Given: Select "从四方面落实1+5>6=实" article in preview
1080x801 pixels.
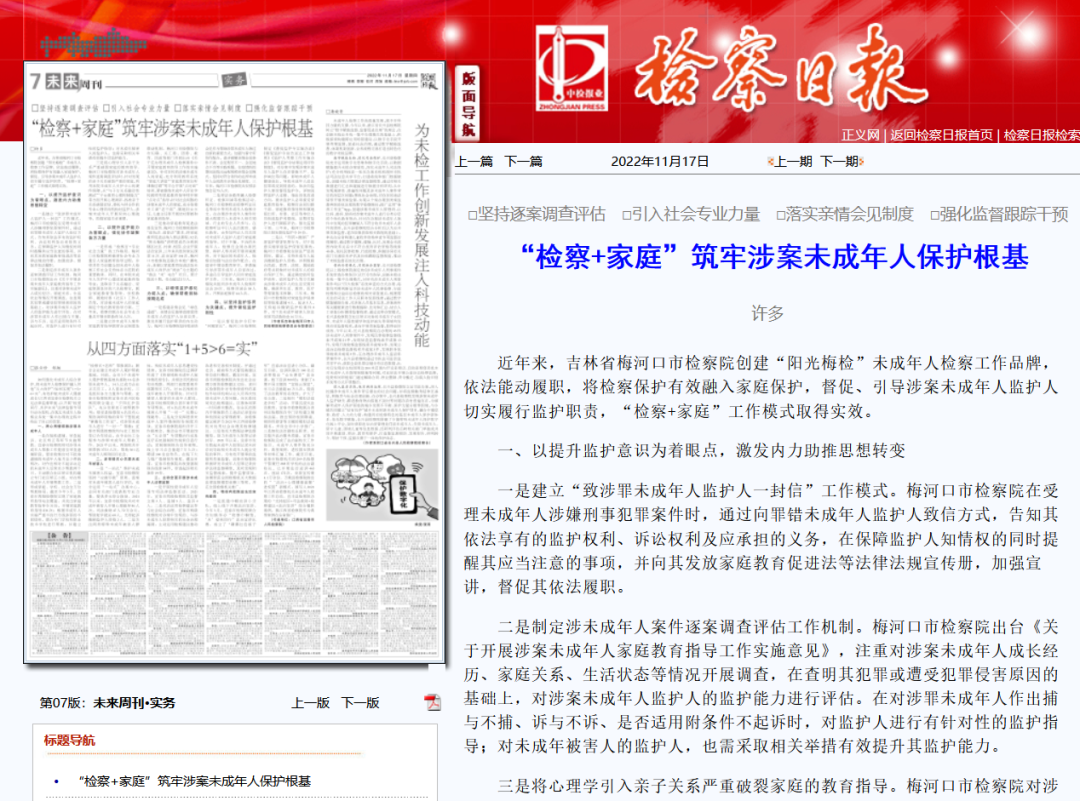Looking at the screenshot, I should 167,348.
